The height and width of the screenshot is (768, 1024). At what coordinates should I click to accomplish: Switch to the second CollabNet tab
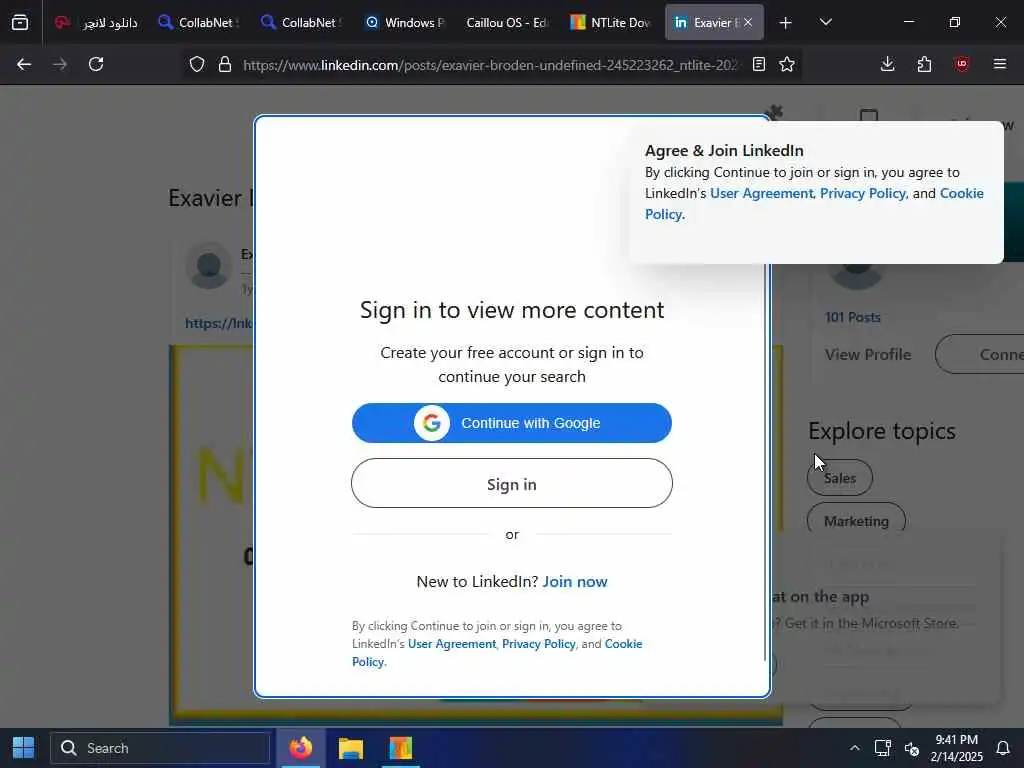302,22
